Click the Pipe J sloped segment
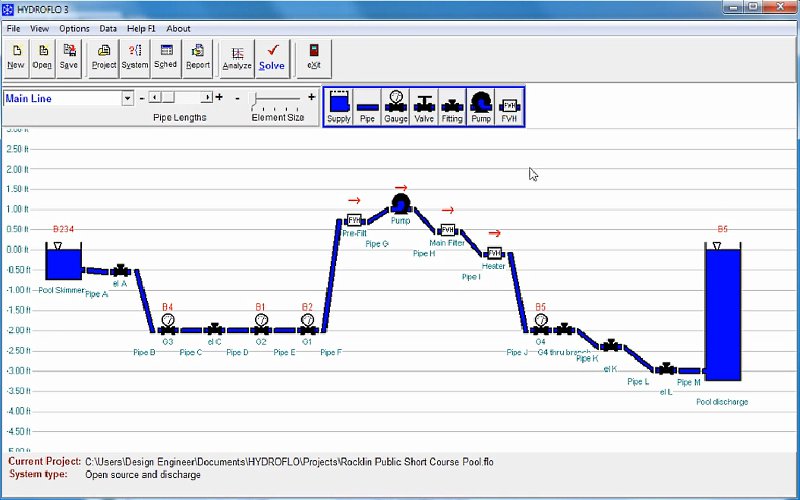800x500 pixels. [x=518, y=292]
